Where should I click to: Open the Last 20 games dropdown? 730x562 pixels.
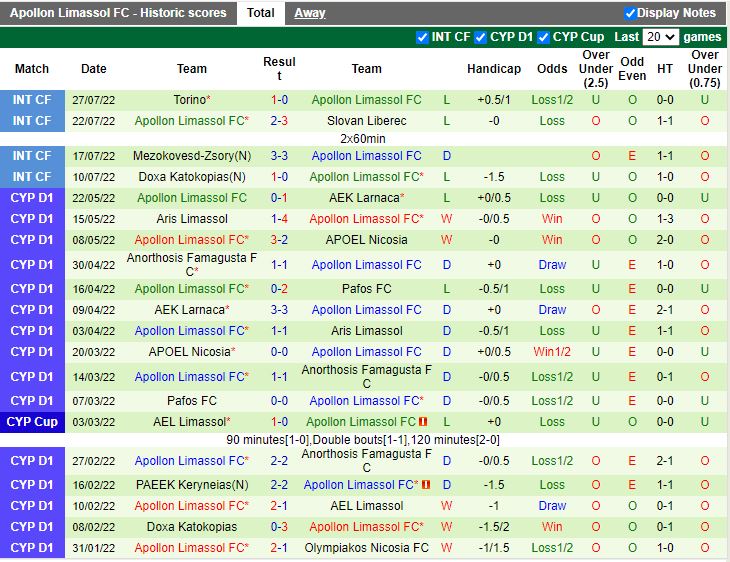pos(660,37)
